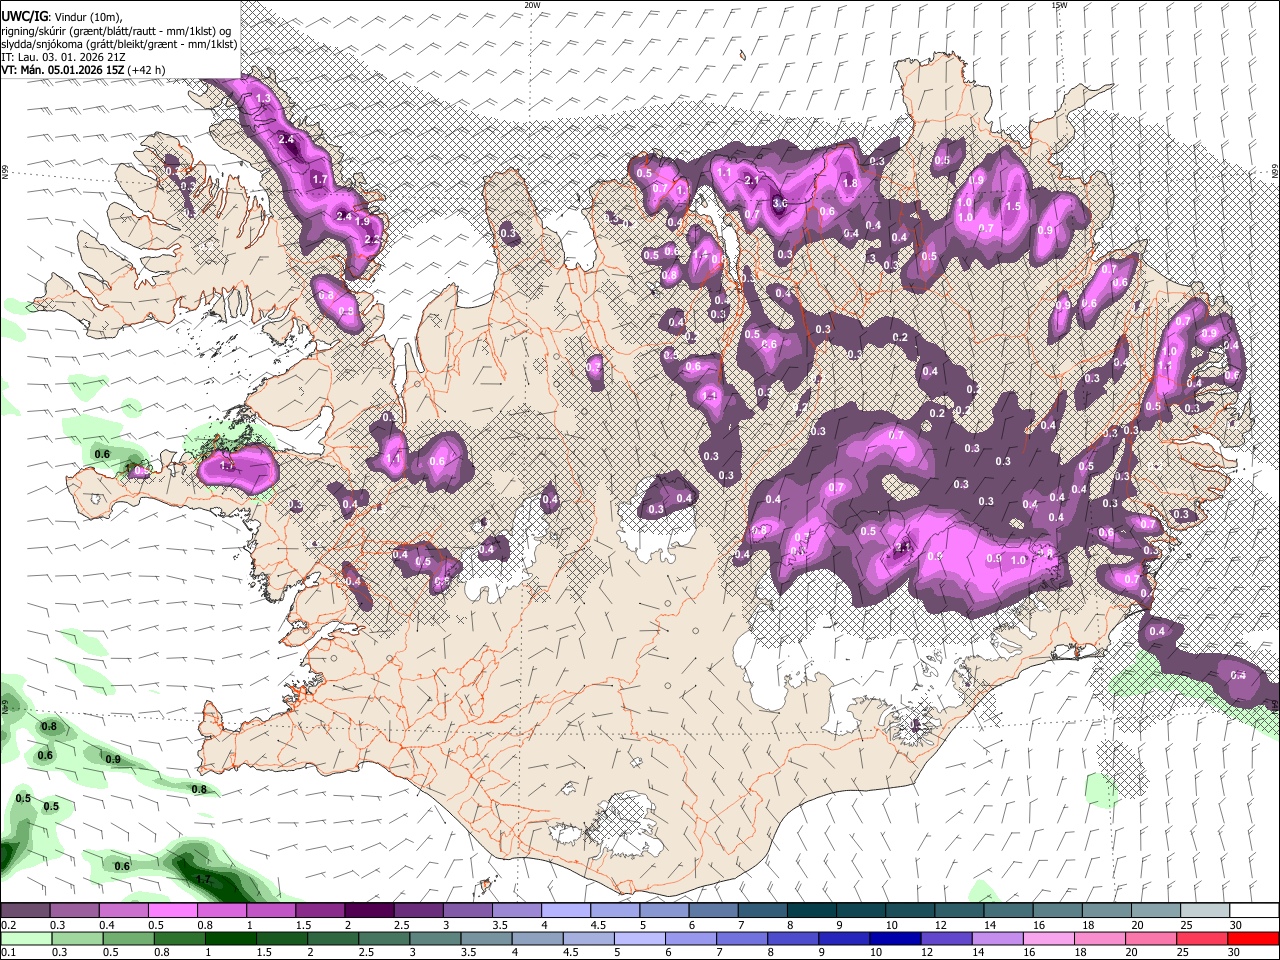This screenshot has height=960, width=1280.
Task: Click the dark teal 8–9 snow legend swatch
Action: 810,911
